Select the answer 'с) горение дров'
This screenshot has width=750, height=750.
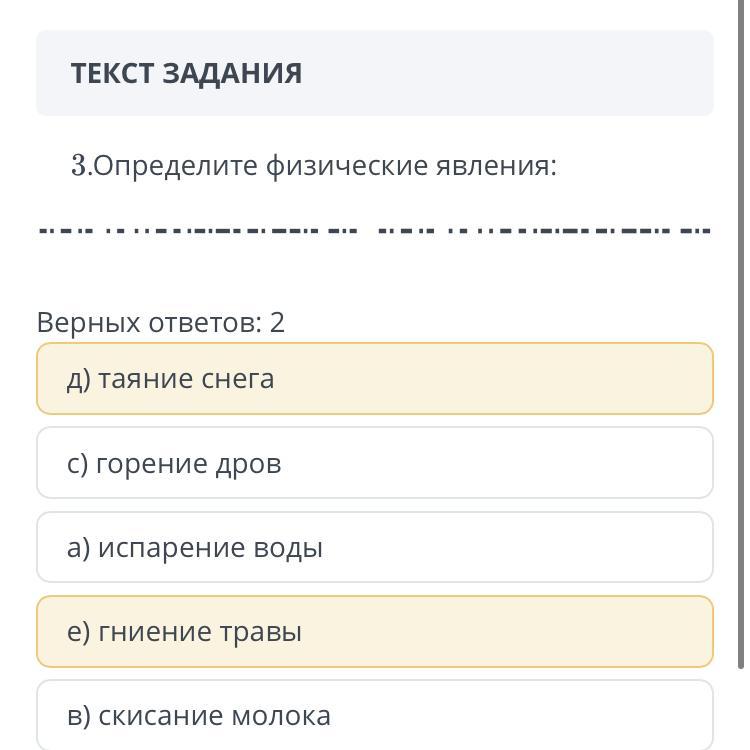point(374,463)
